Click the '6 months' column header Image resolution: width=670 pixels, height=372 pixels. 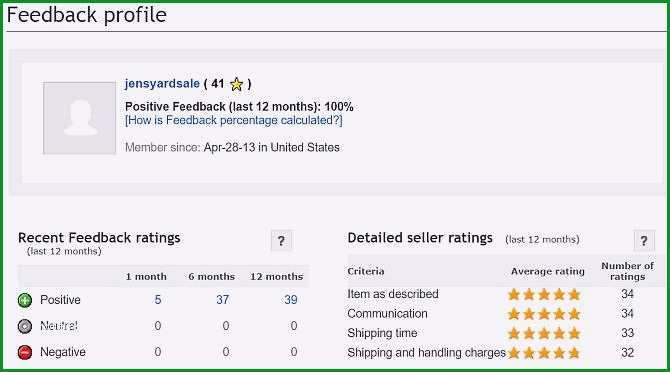(212, 277)
